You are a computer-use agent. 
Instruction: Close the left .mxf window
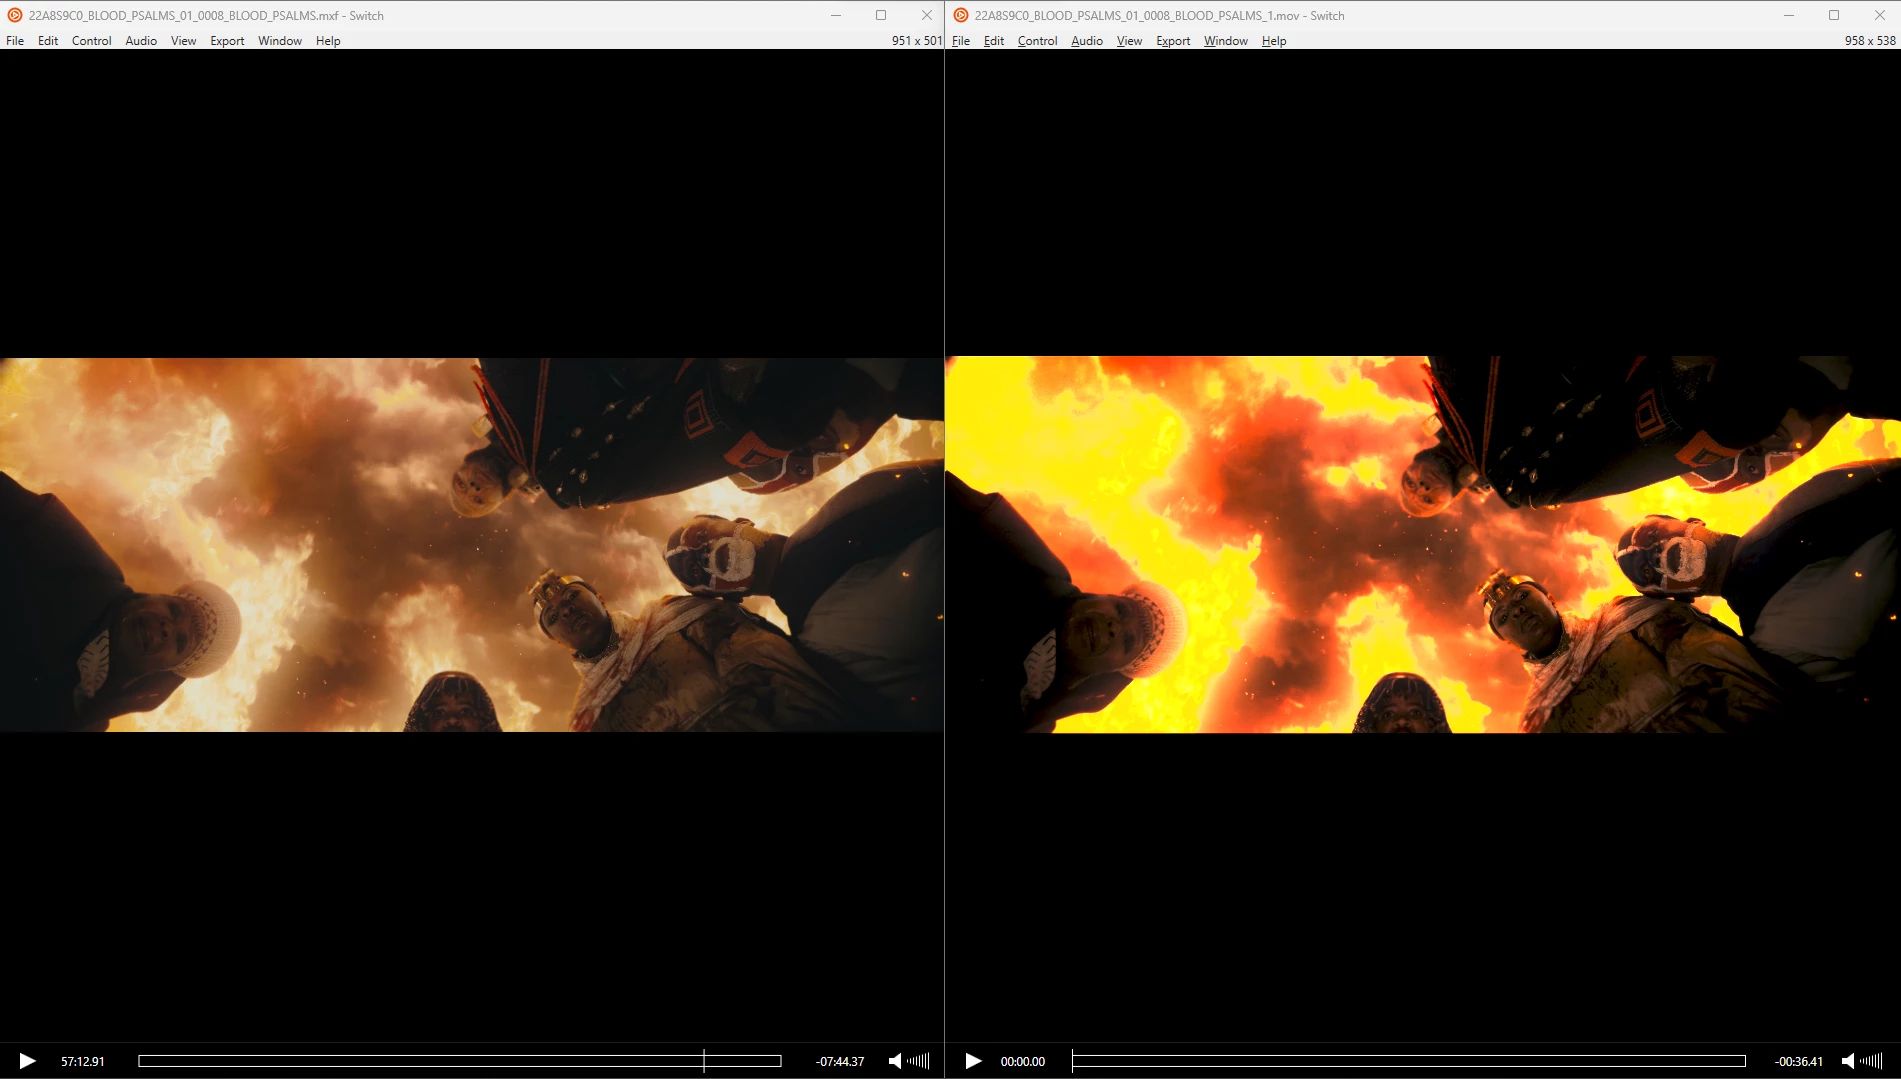click(927, 15)
